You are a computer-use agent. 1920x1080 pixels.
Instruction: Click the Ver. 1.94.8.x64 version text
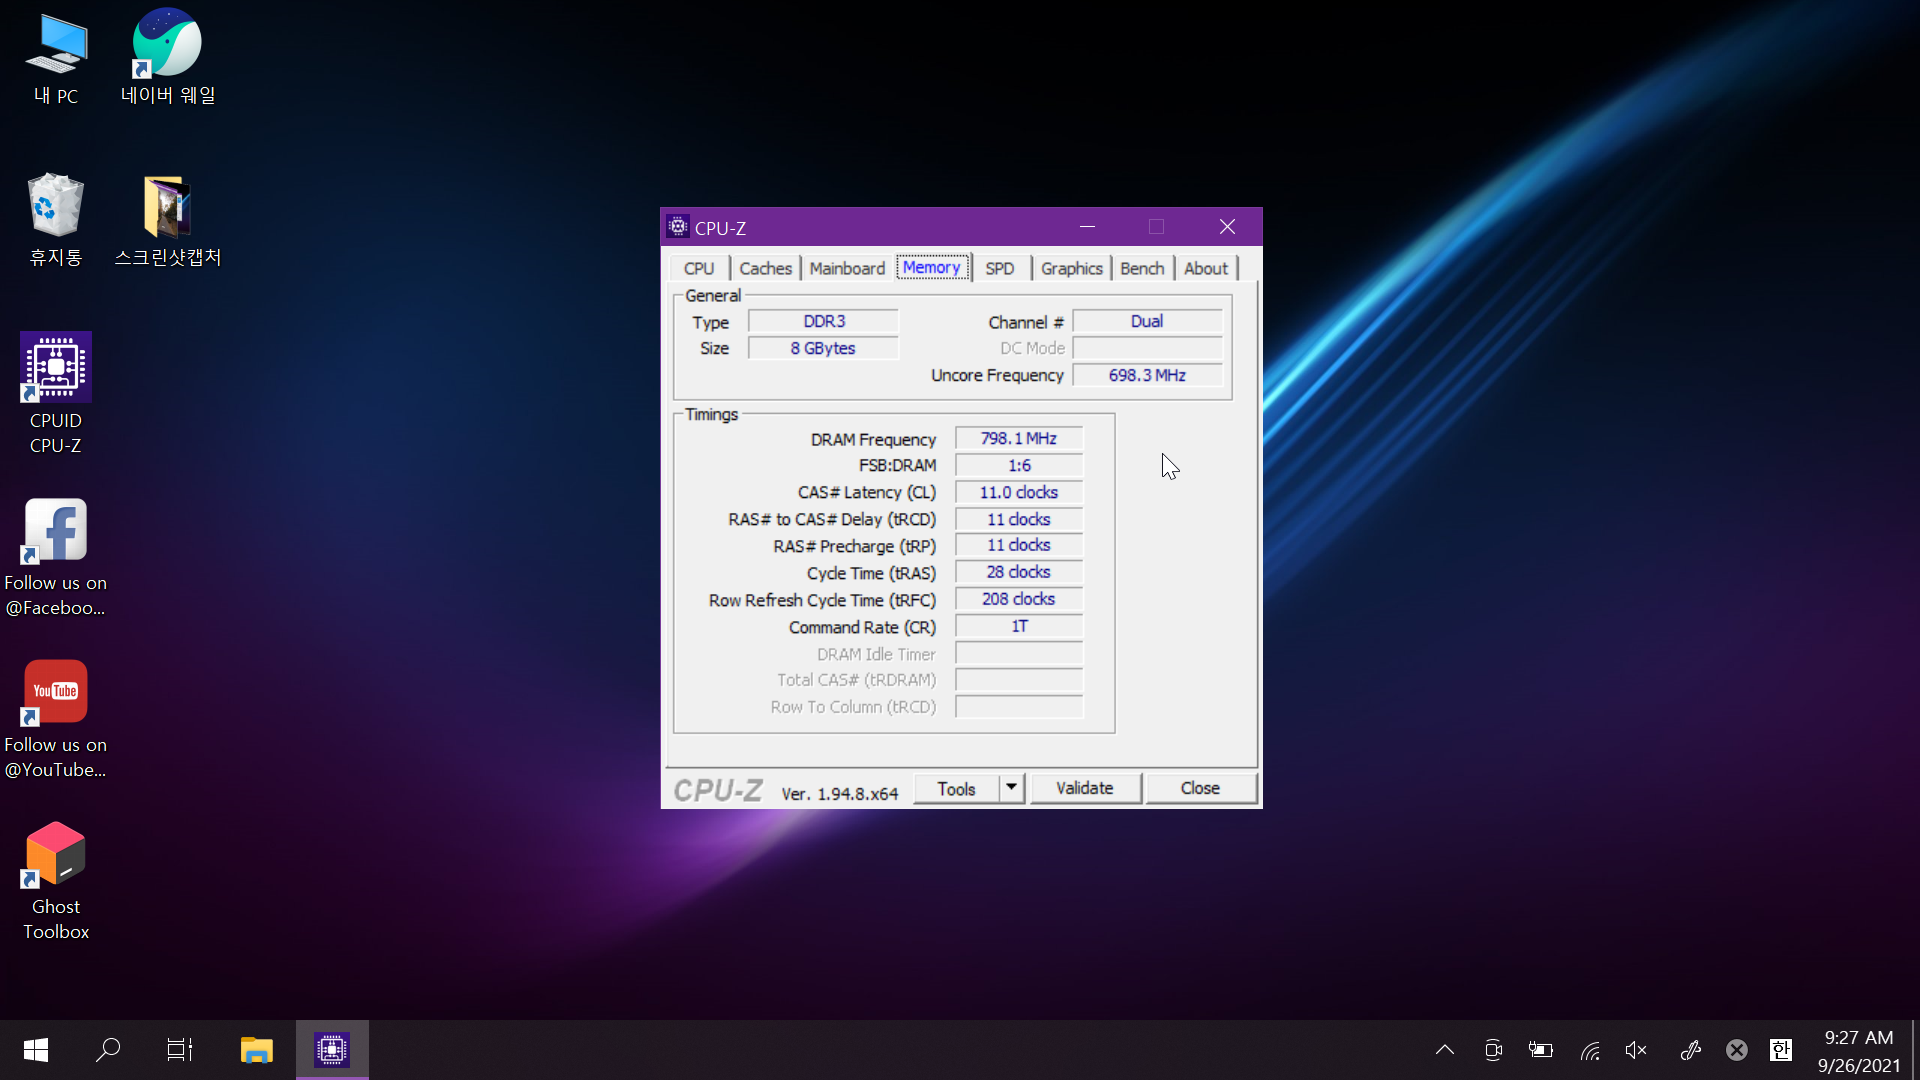840,793
